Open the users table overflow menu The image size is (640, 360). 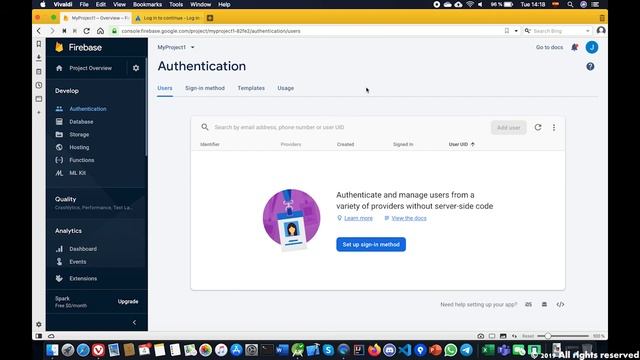point(554,128)
